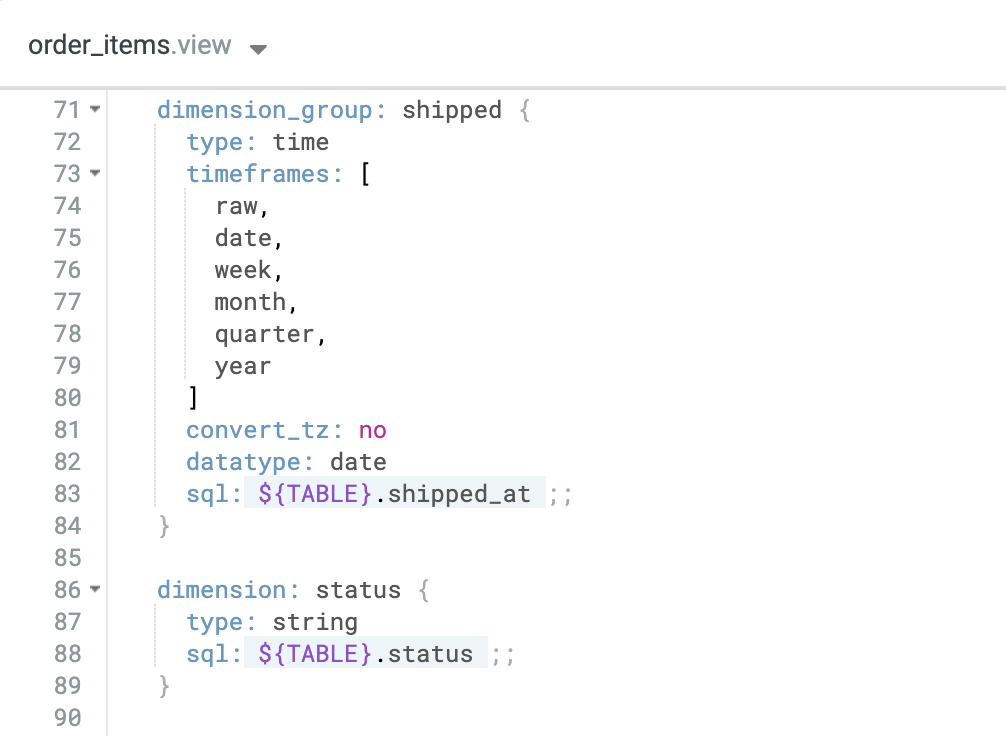Collapse the shipped dimension_group code fold
This screenshot has height=736, width=1006.
(93, 110)
